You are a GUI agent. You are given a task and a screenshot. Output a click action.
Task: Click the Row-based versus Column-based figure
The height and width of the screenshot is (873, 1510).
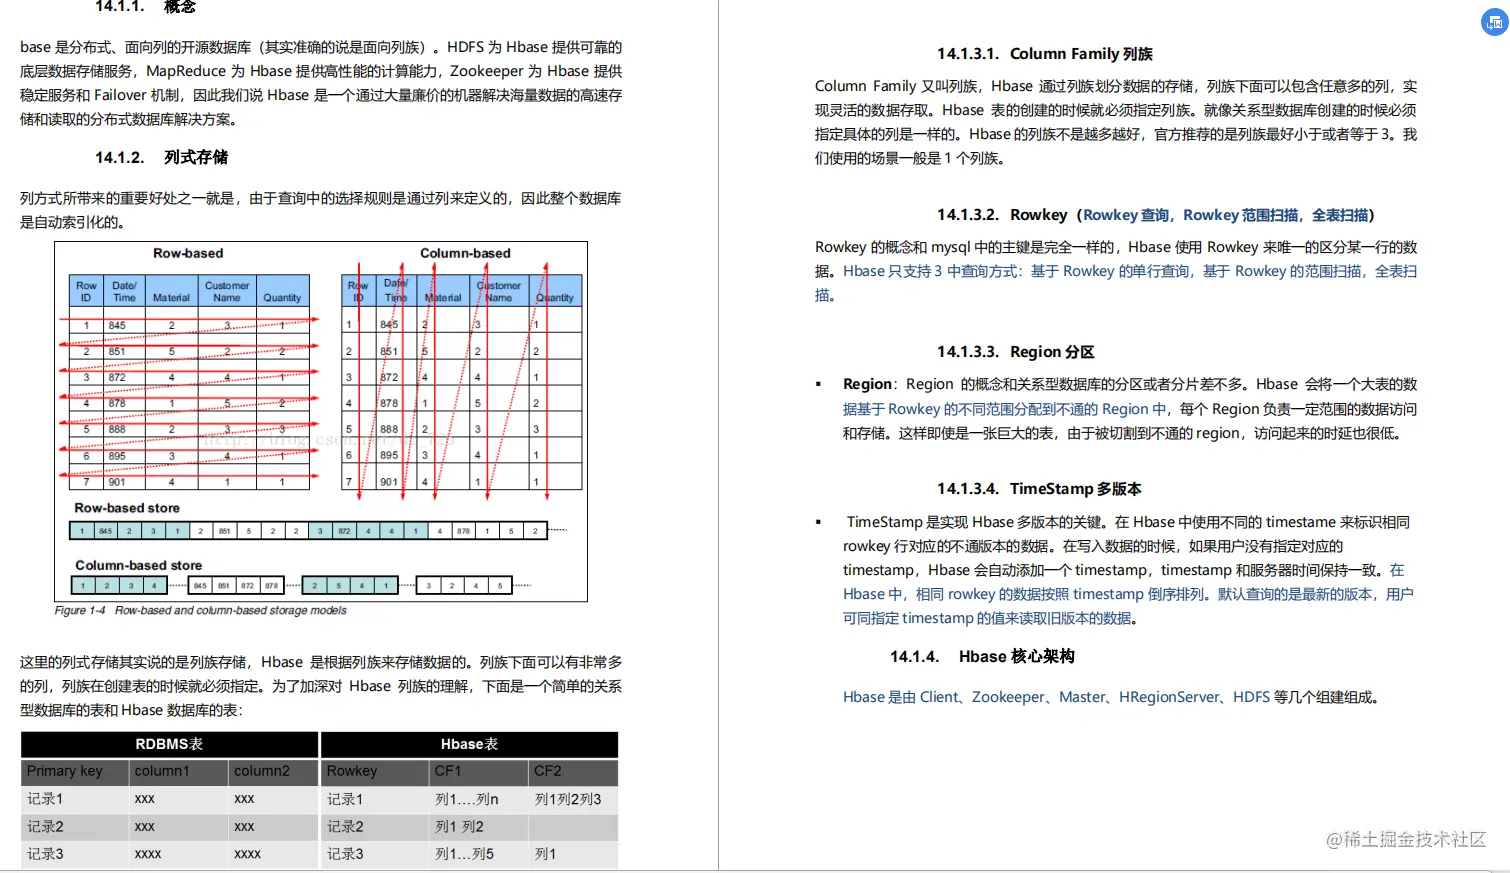coord(320,420)
